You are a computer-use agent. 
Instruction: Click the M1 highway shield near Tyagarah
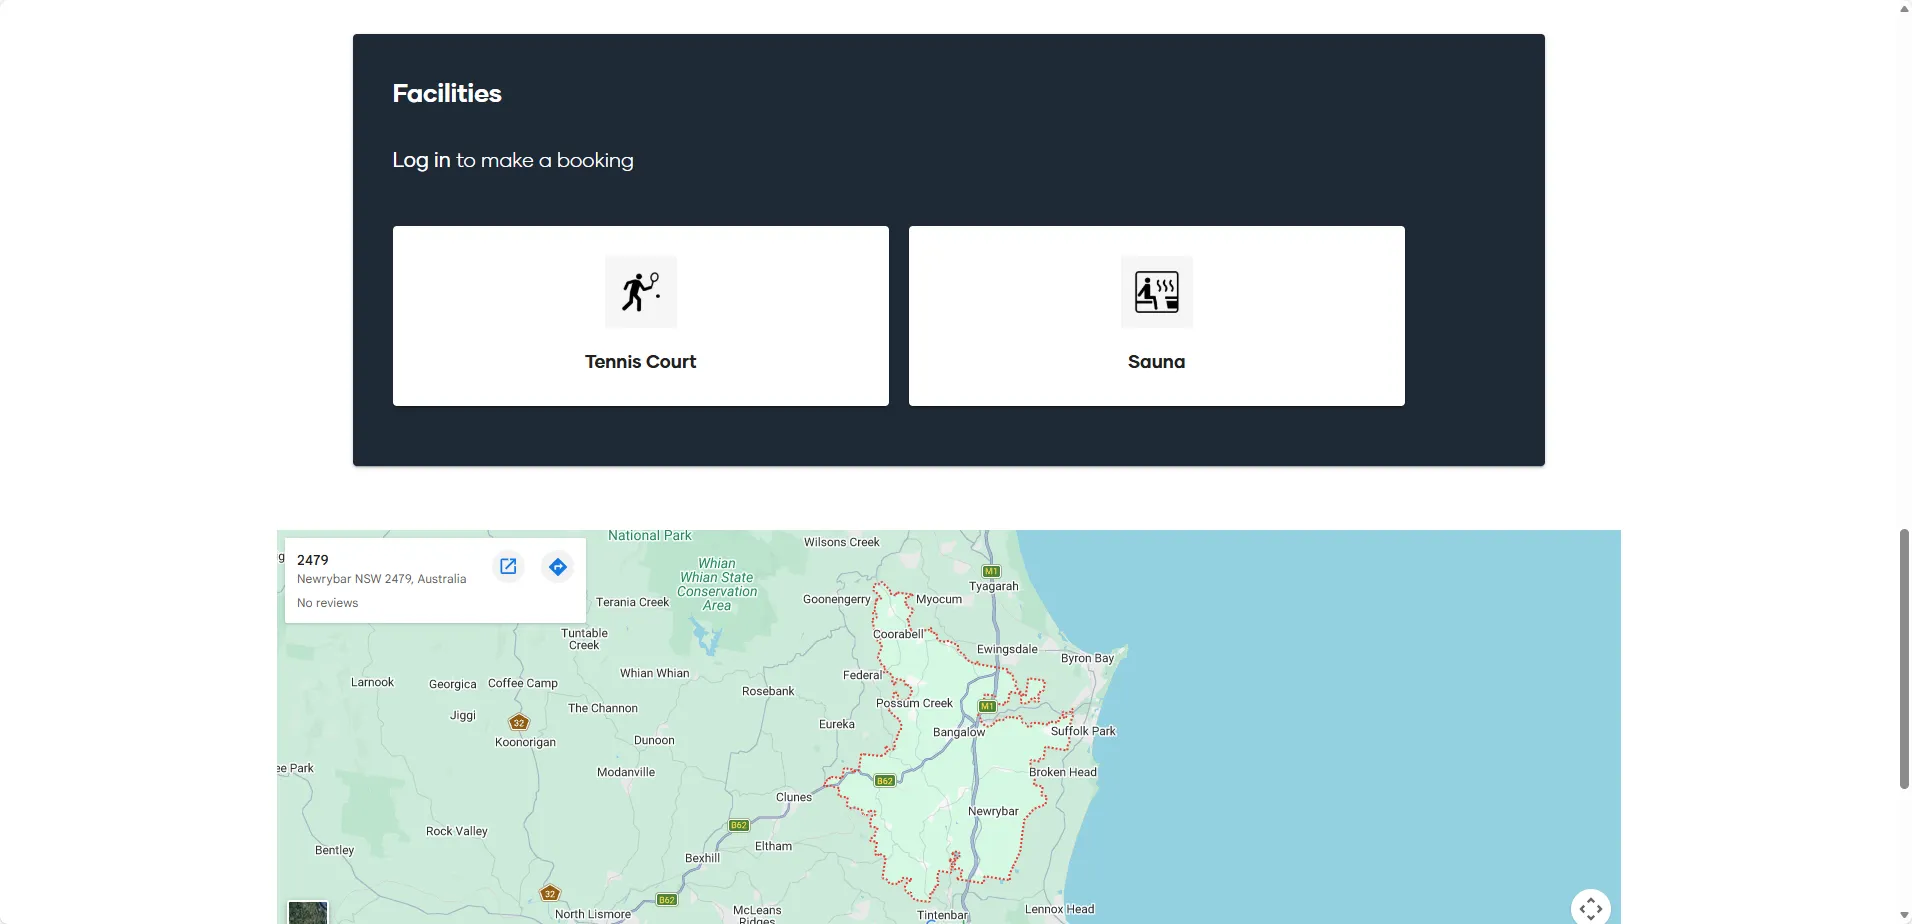[x=991, y=572]
